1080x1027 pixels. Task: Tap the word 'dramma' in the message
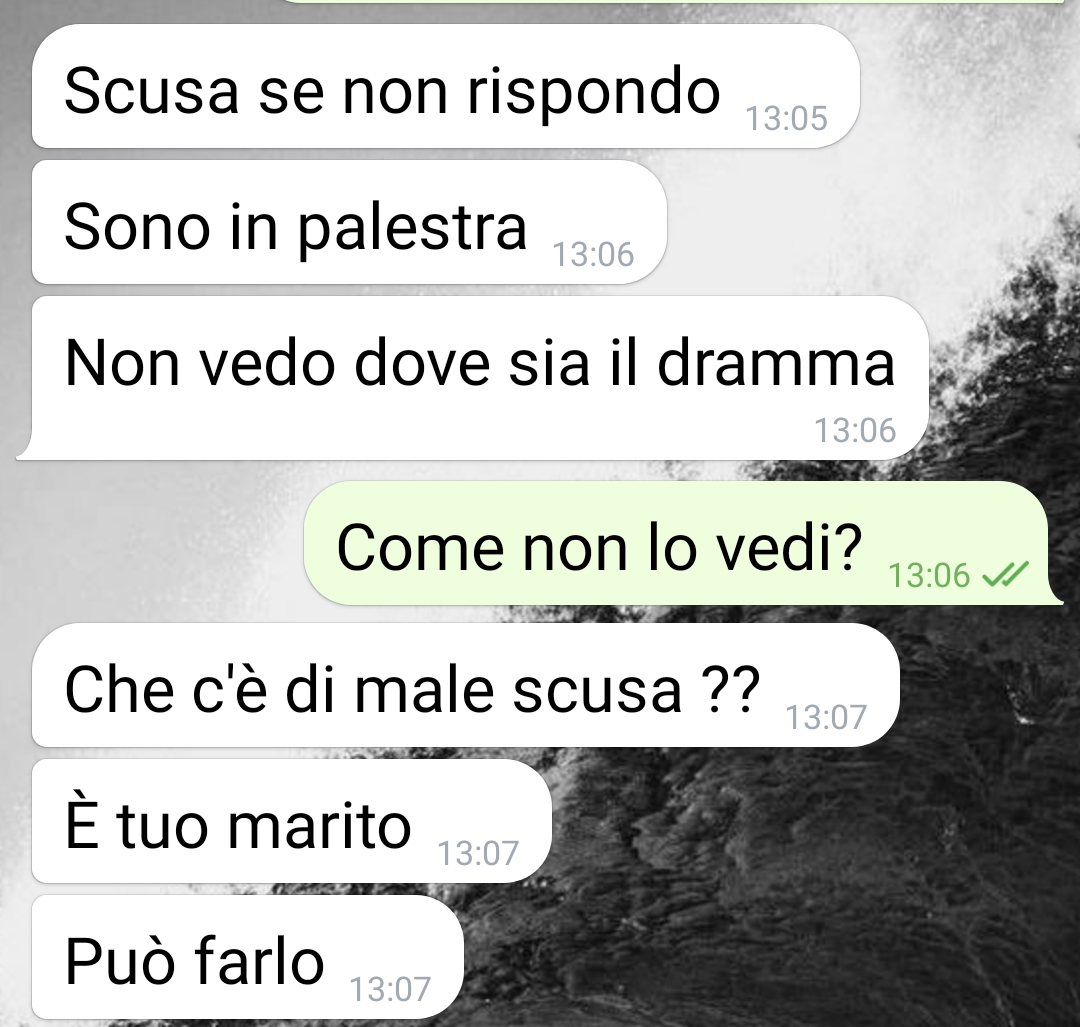click(776, 364)
